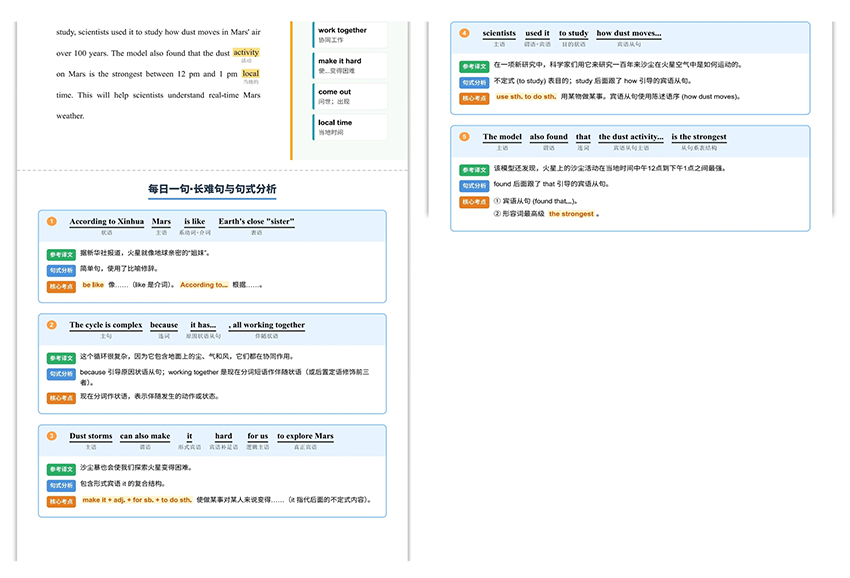Click the "According to Xinhua" underlined phrase
Screen dimensions: 850x578
point(106,221)
